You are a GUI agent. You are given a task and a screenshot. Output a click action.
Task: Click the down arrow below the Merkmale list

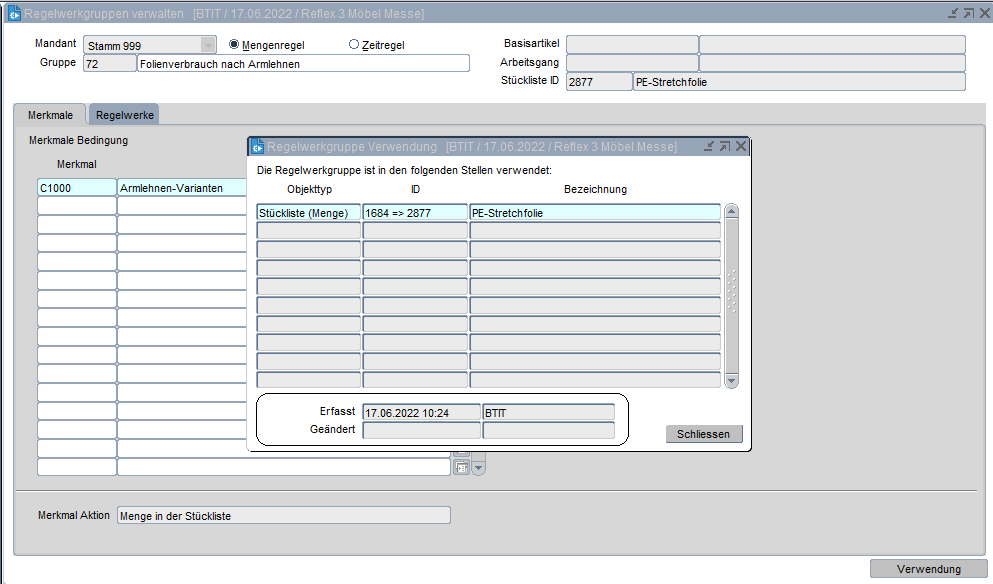(x=478, y=467)
